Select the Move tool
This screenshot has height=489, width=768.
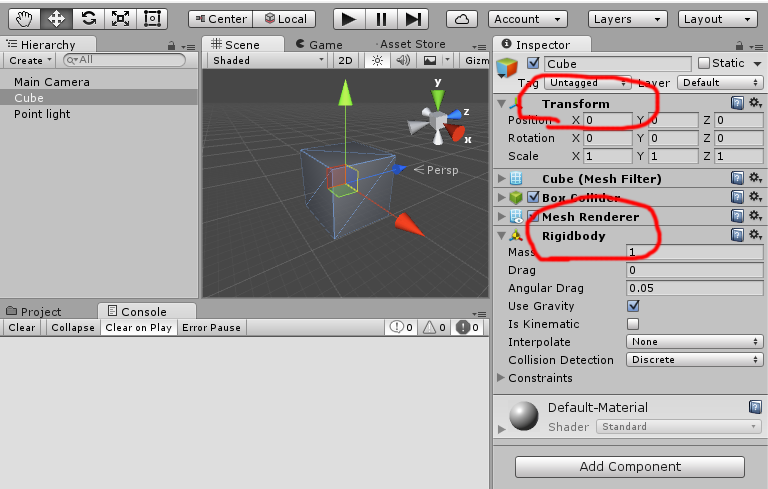click(x=56, y=19)
